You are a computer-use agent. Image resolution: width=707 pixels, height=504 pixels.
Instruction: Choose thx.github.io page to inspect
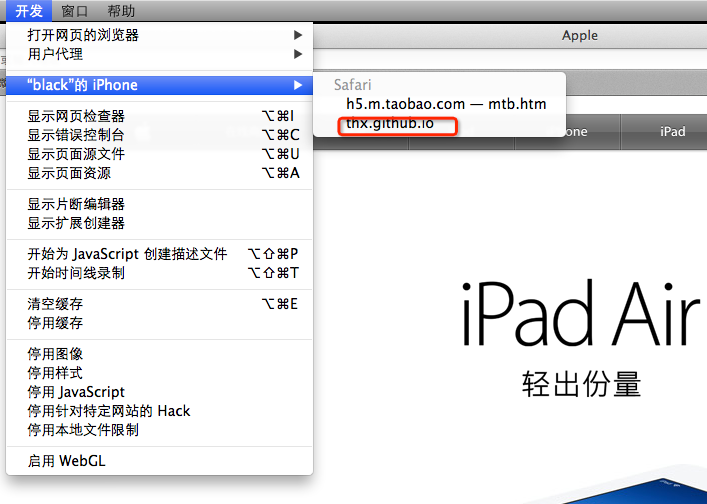tap(440, 123)
